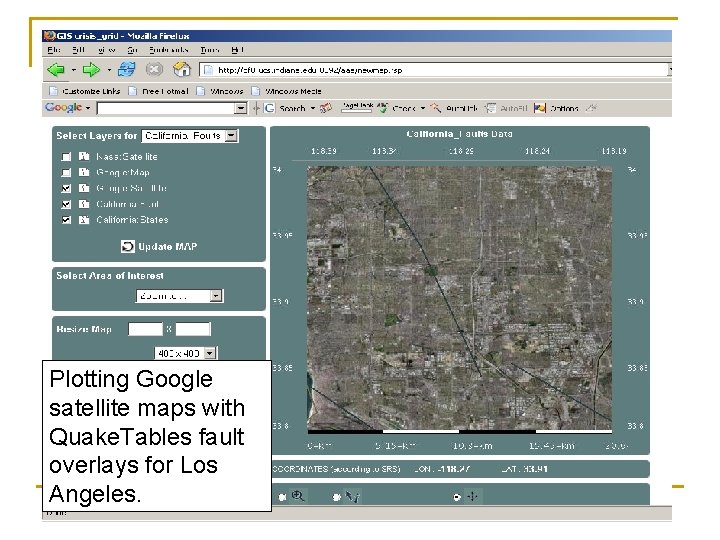Click inside the Google toolbar search field

[165, 108]
